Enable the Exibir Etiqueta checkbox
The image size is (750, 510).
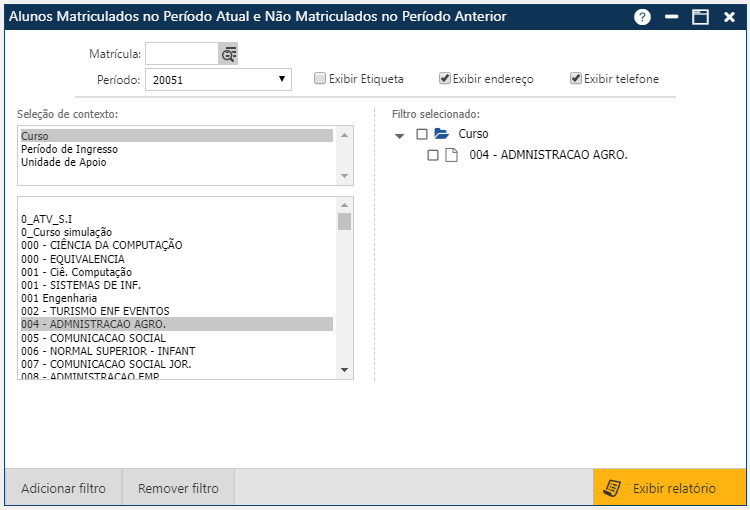[x=320, y=78]
